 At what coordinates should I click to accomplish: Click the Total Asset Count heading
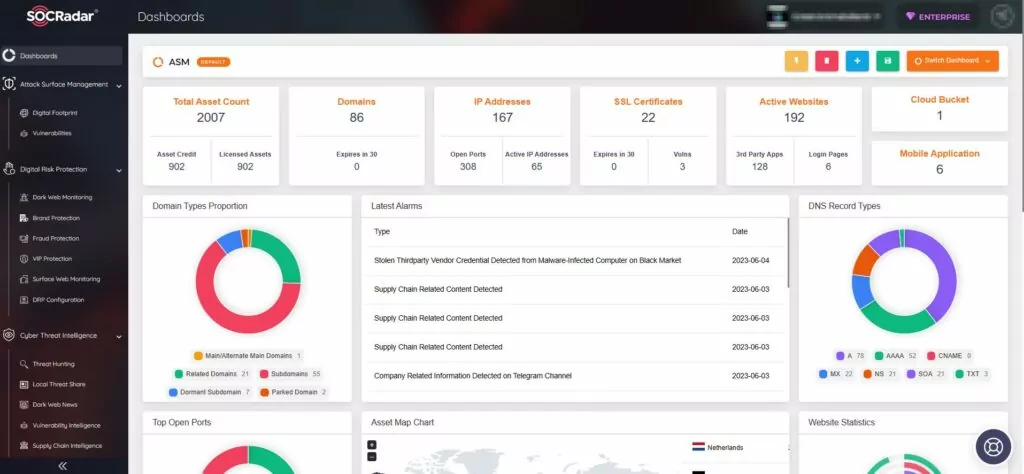pyautogui.click(x=211, y=102)
